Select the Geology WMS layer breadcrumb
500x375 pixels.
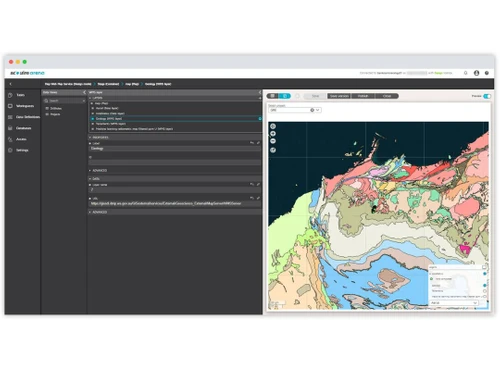(x=158, y=84)
